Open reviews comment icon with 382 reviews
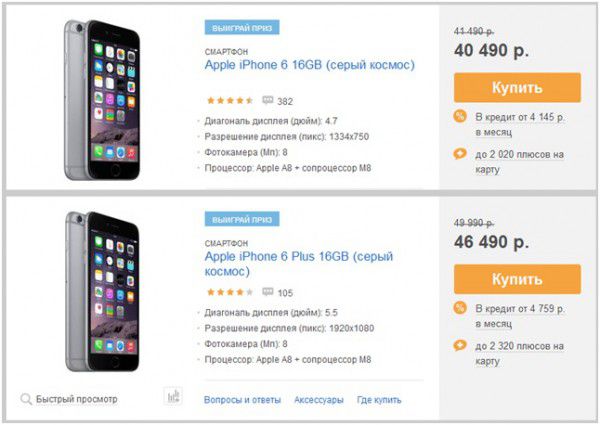This screenshot has height=425, width=600. pyautogui.click(x=267, y=101)
